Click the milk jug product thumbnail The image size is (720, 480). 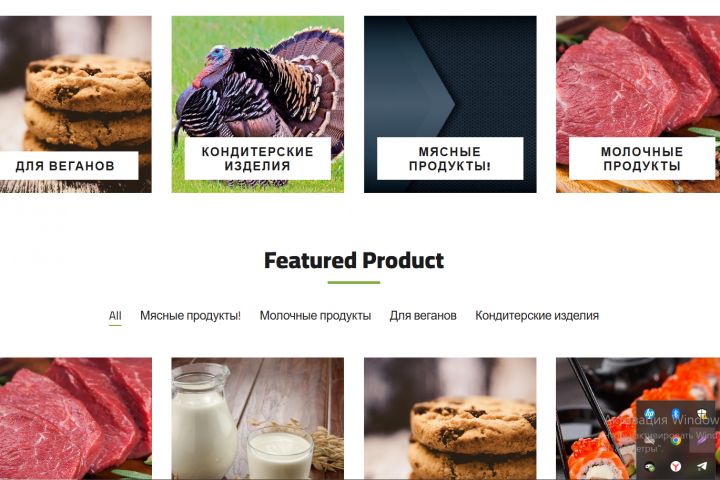[257, 418]
